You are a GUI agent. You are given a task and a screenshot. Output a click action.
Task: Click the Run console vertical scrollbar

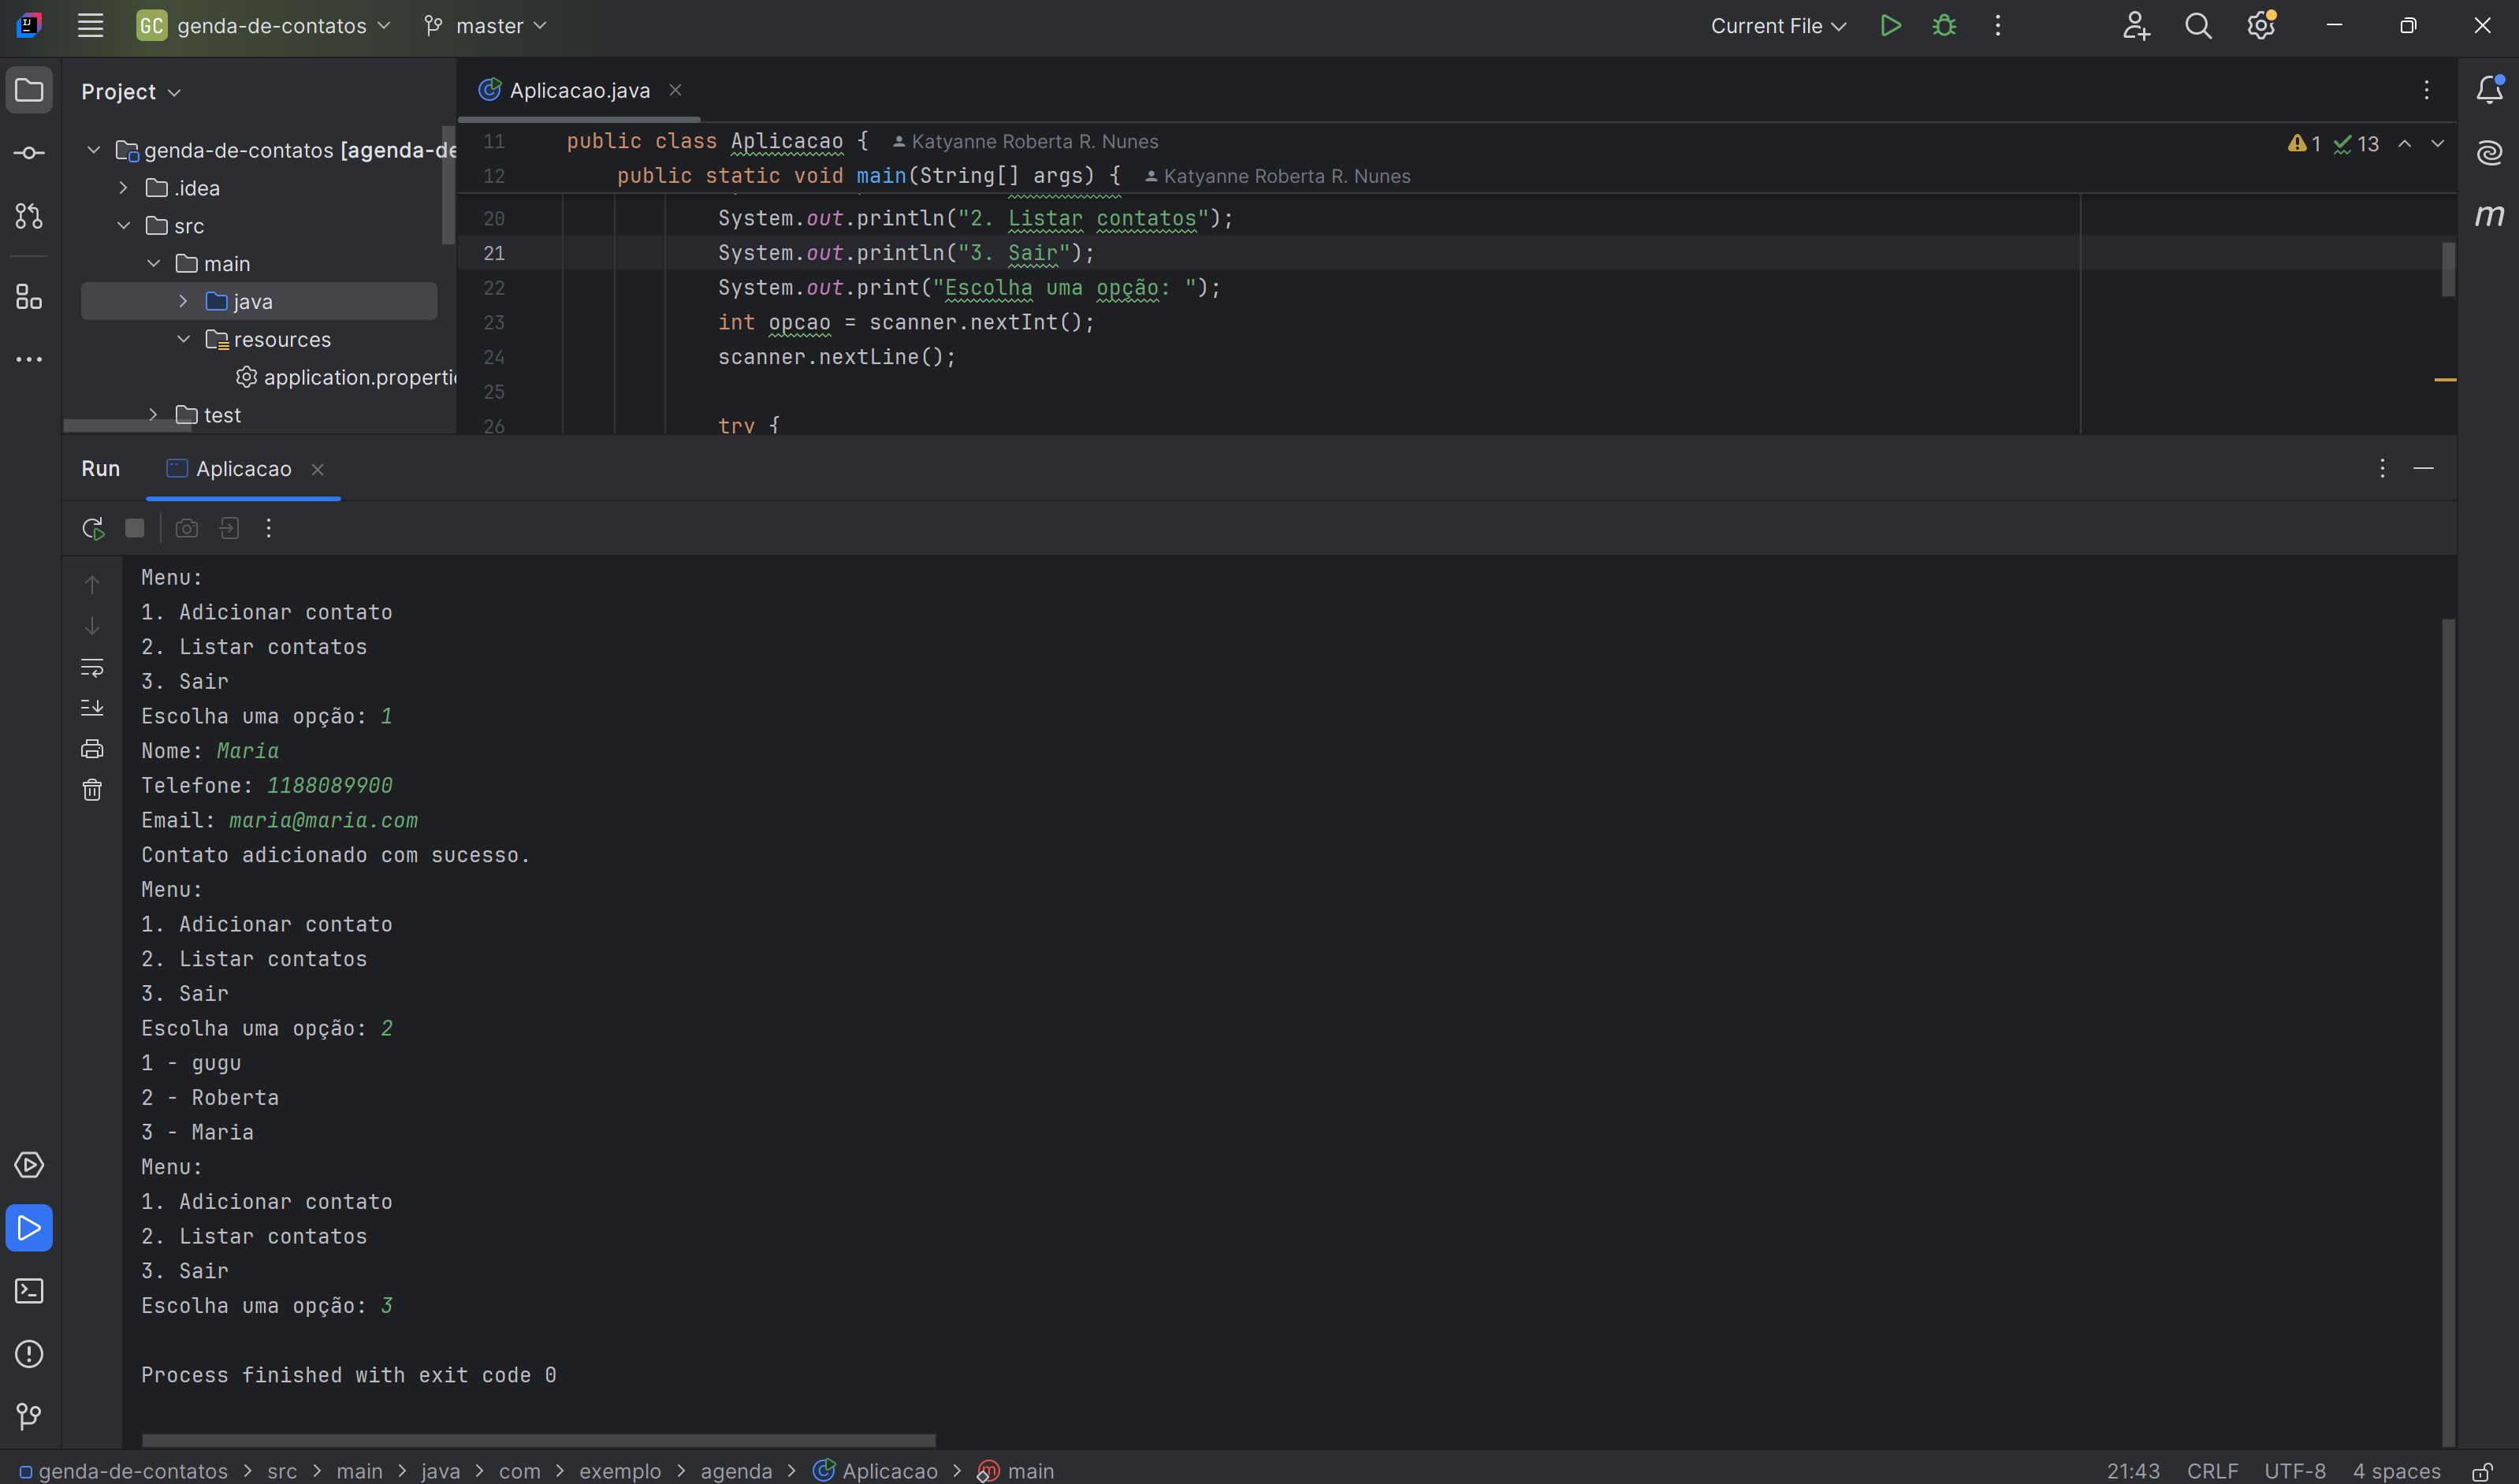tap(2447, 1030)
